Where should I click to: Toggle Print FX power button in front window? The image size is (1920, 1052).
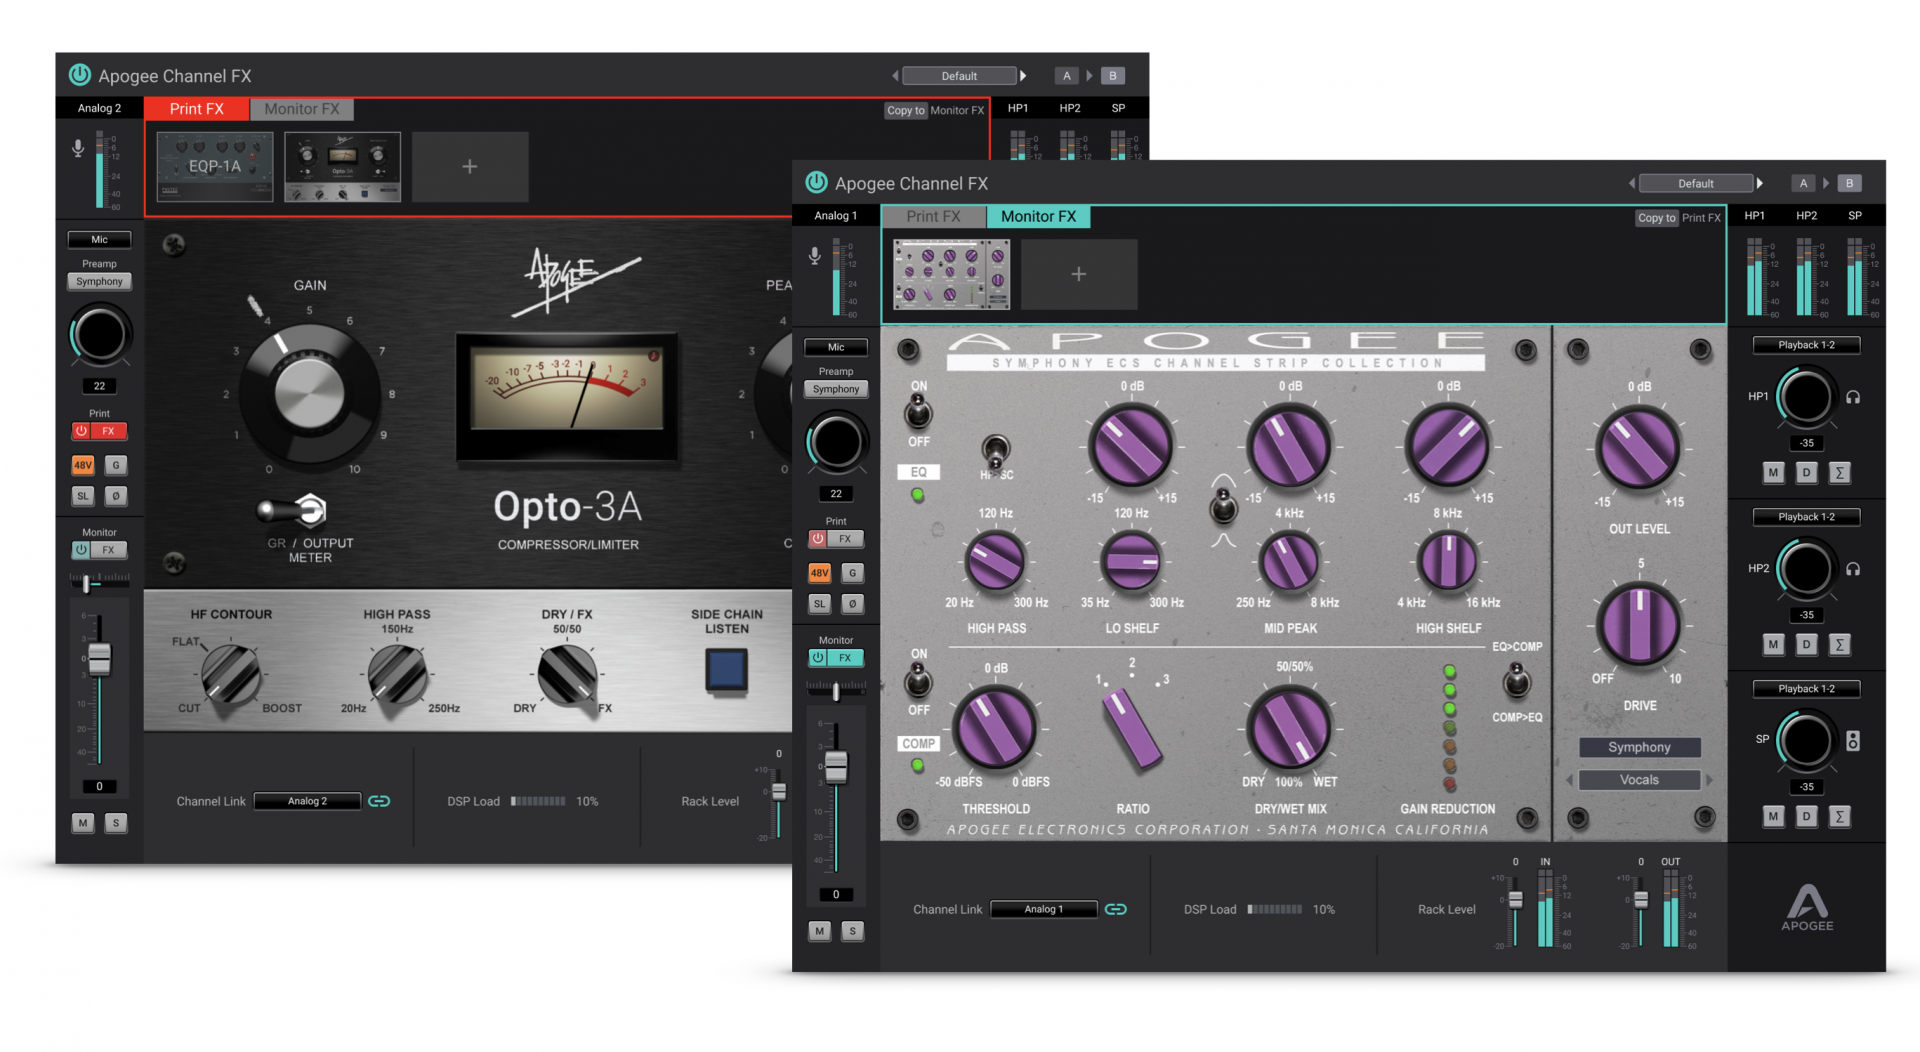click(817, 539)
